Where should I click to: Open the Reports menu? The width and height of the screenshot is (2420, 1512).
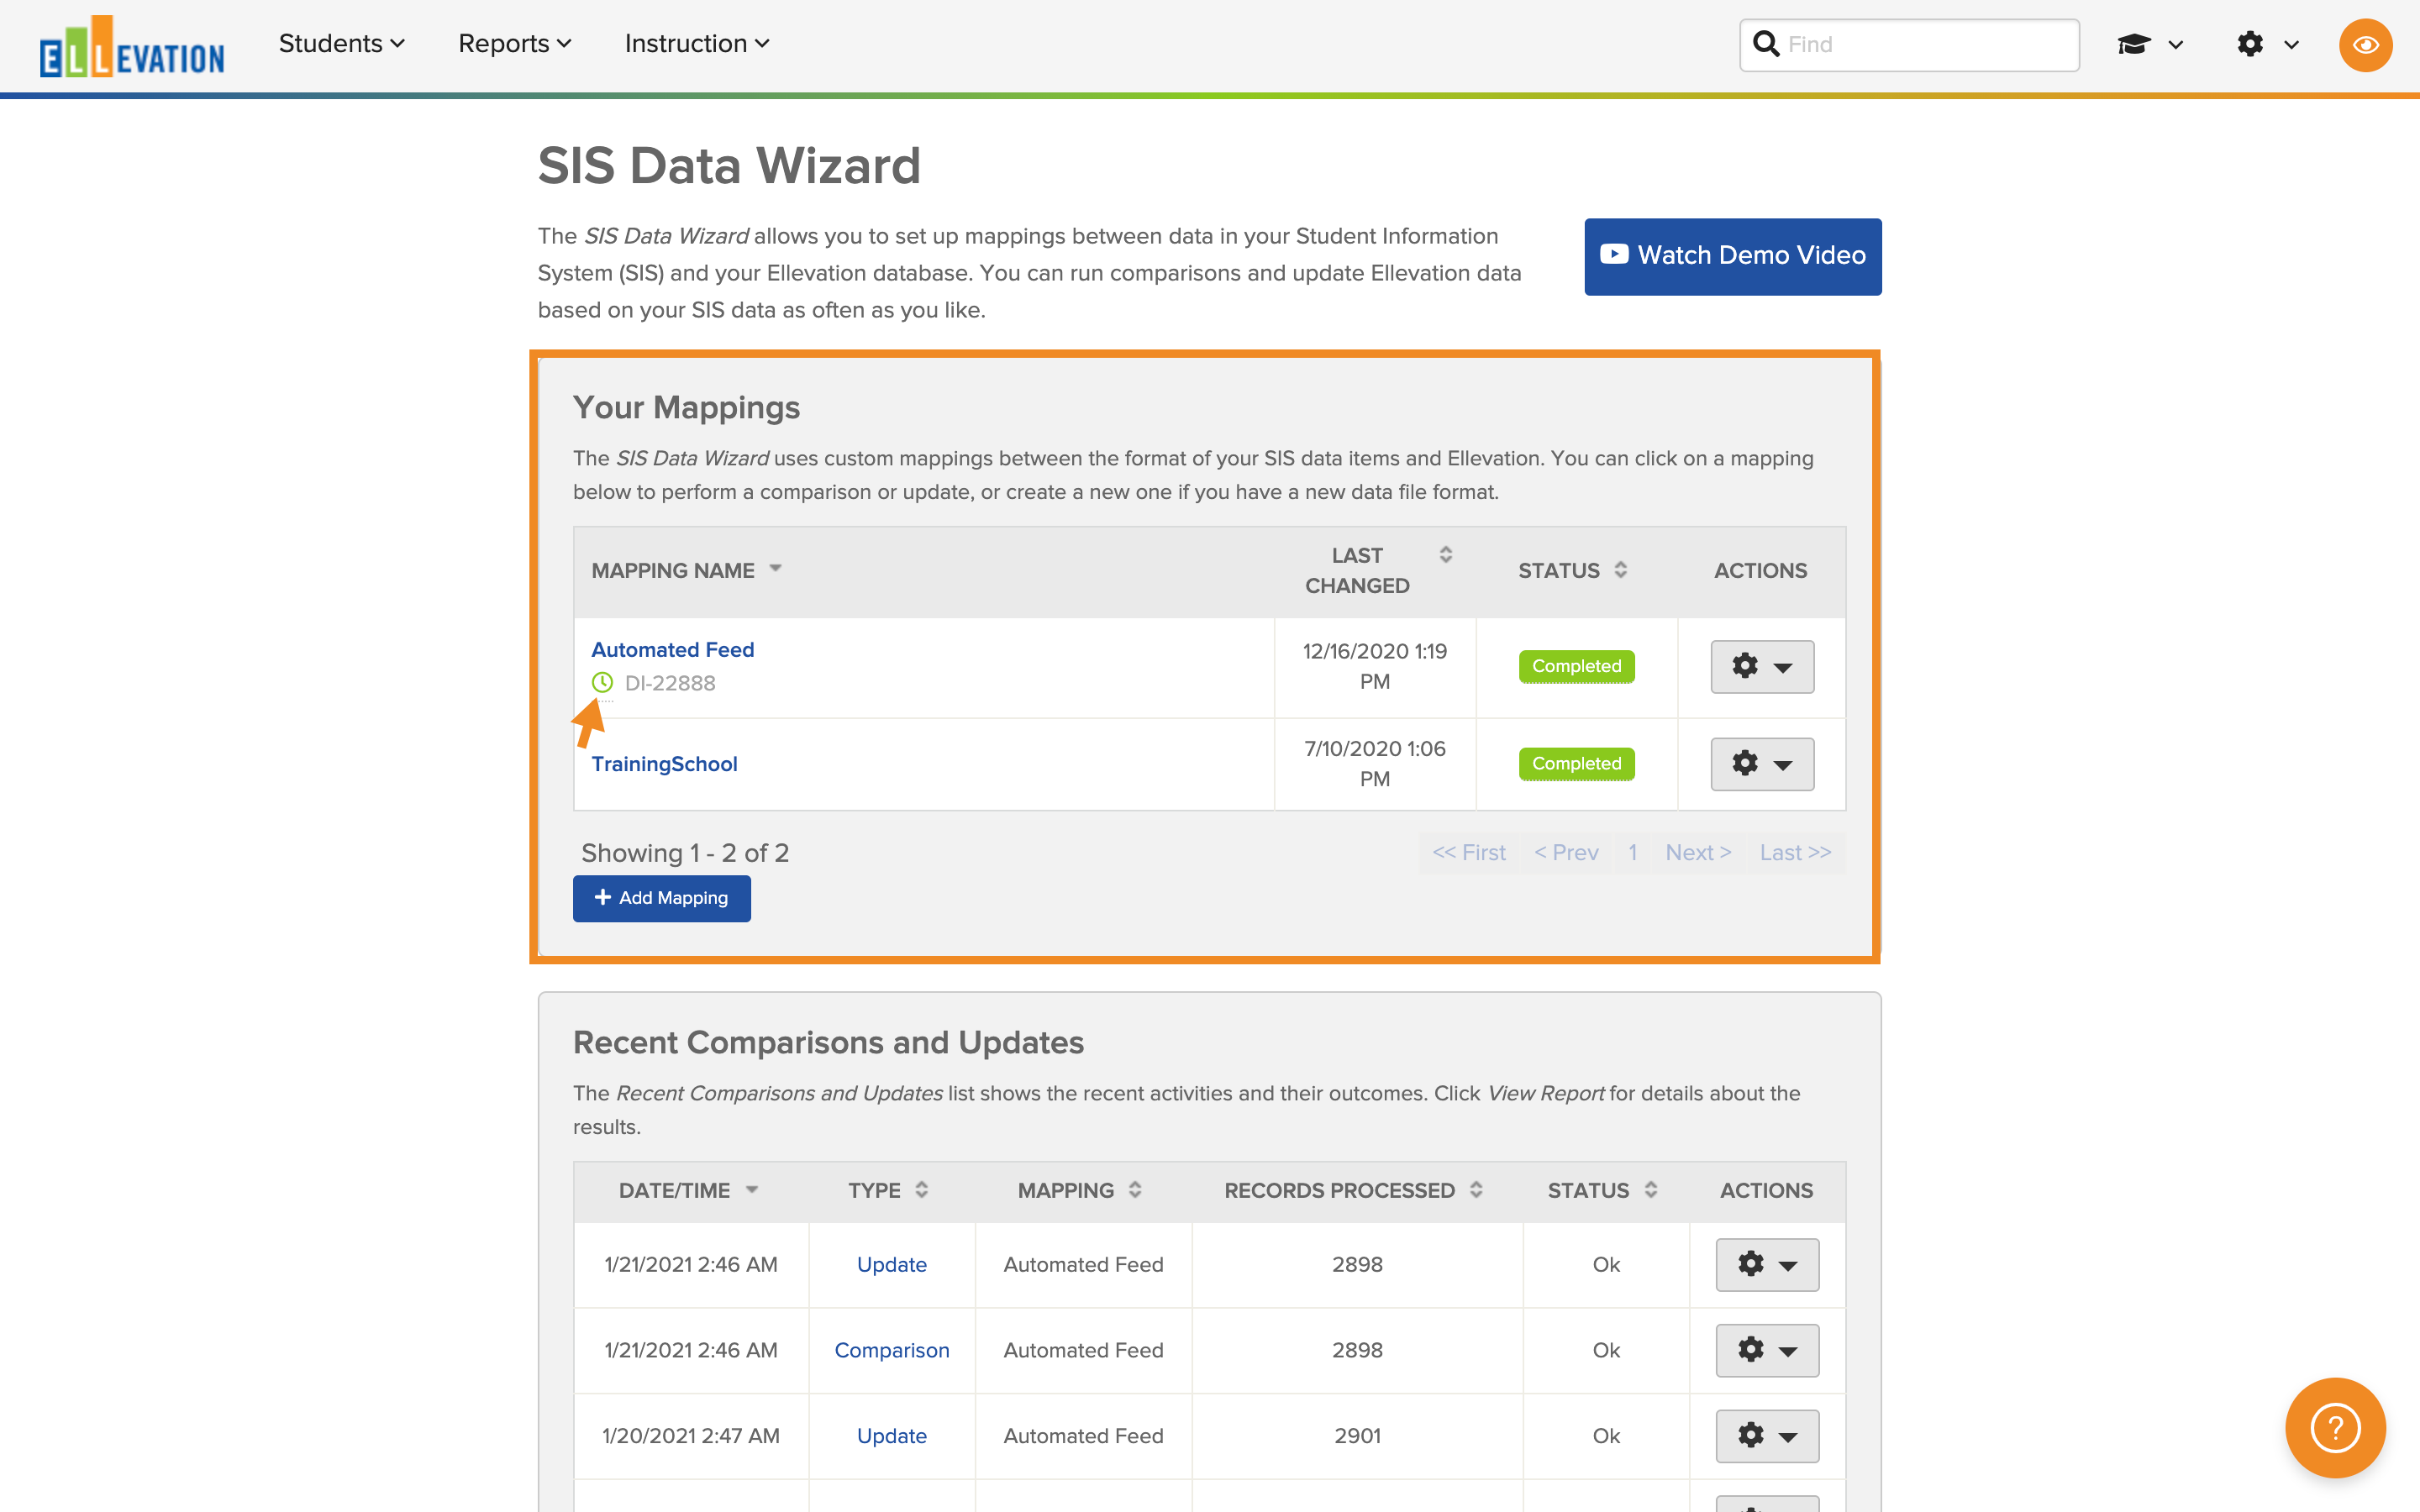click(514, 44)
